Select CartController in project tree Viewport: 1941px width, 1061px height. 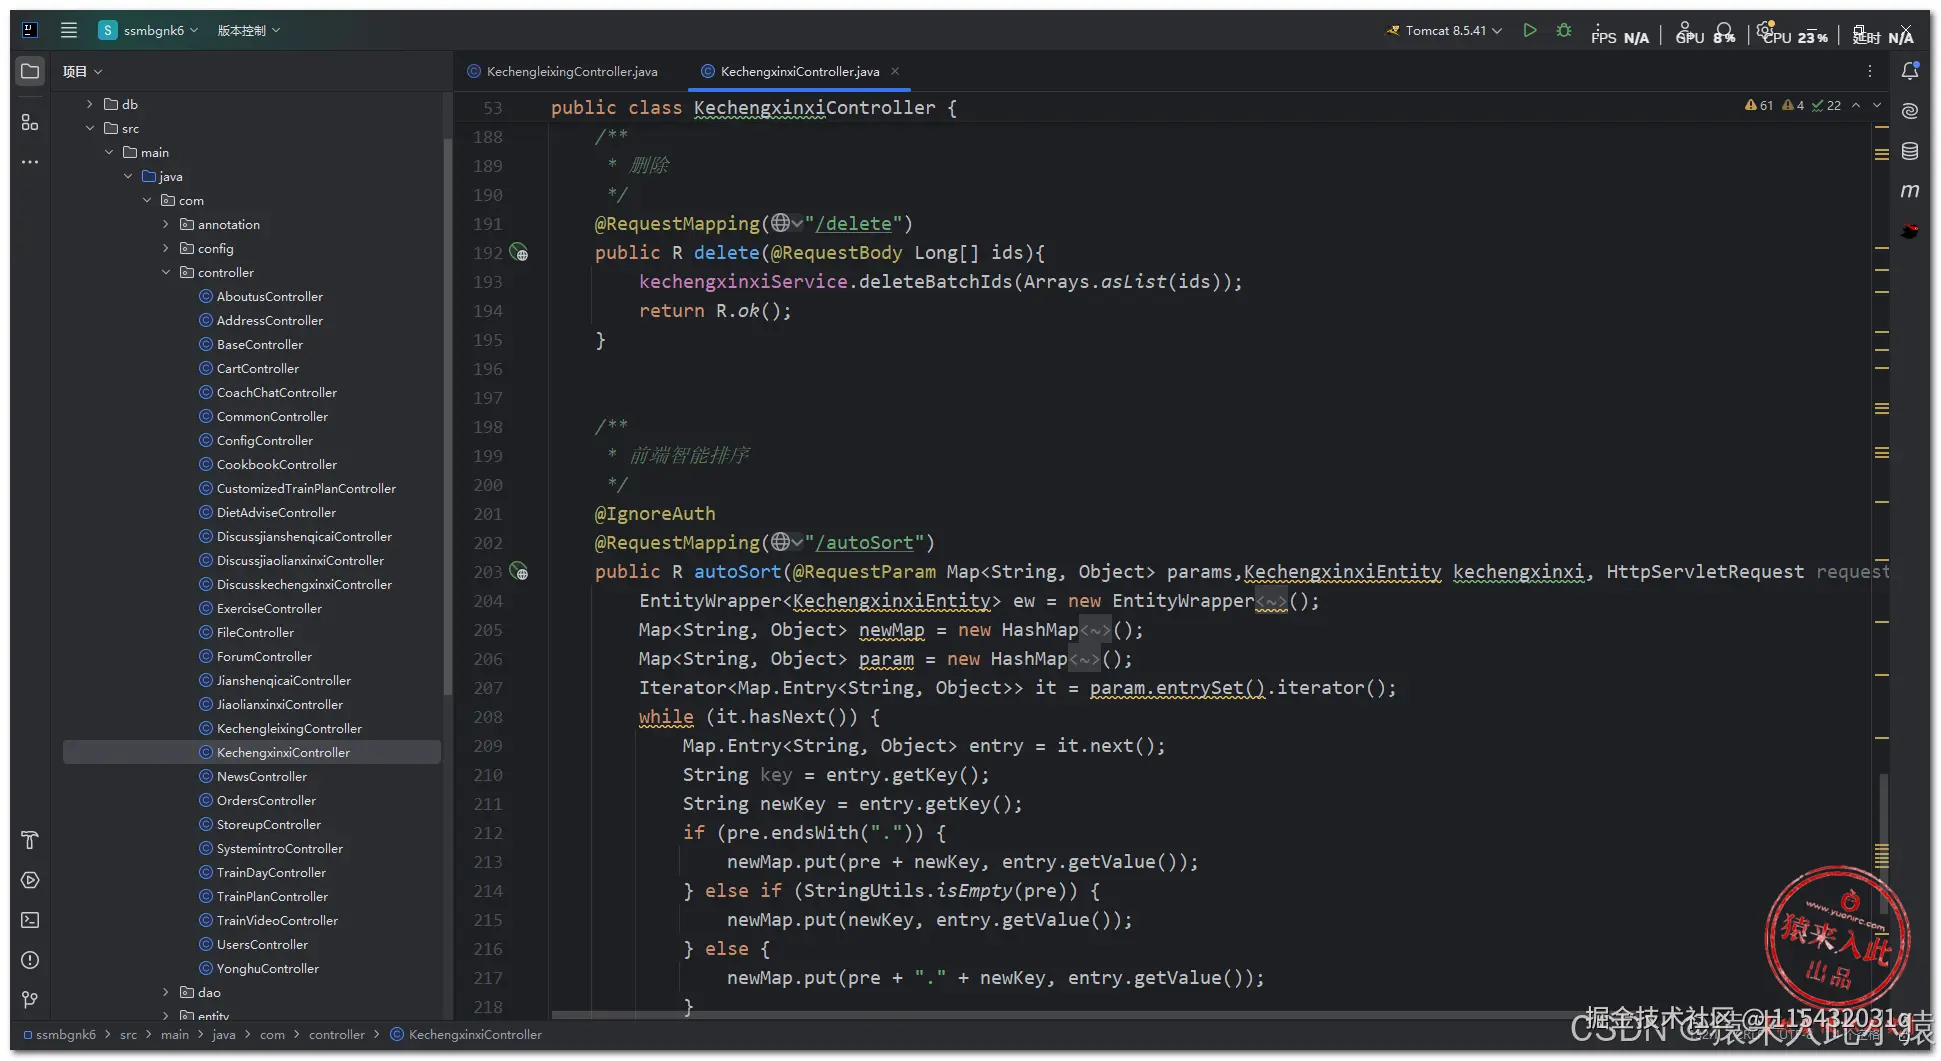(257, 368)
